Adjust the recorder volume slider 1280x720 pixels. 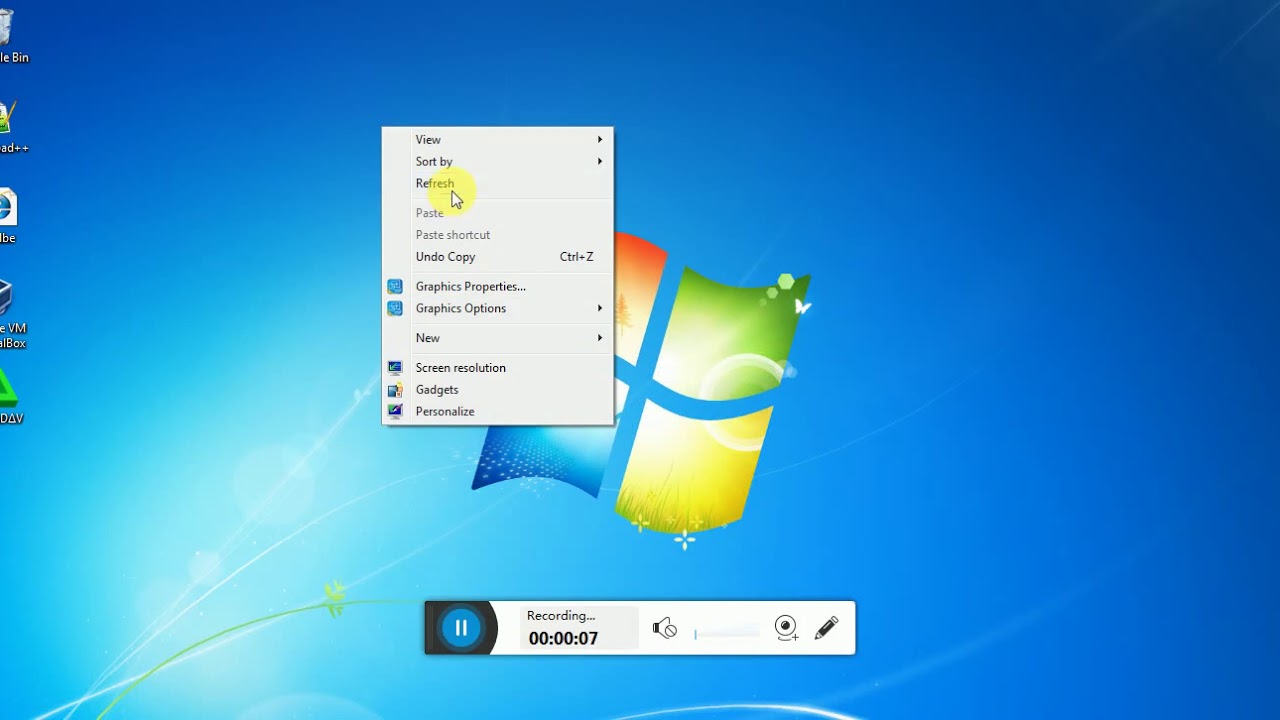point(726,632)
